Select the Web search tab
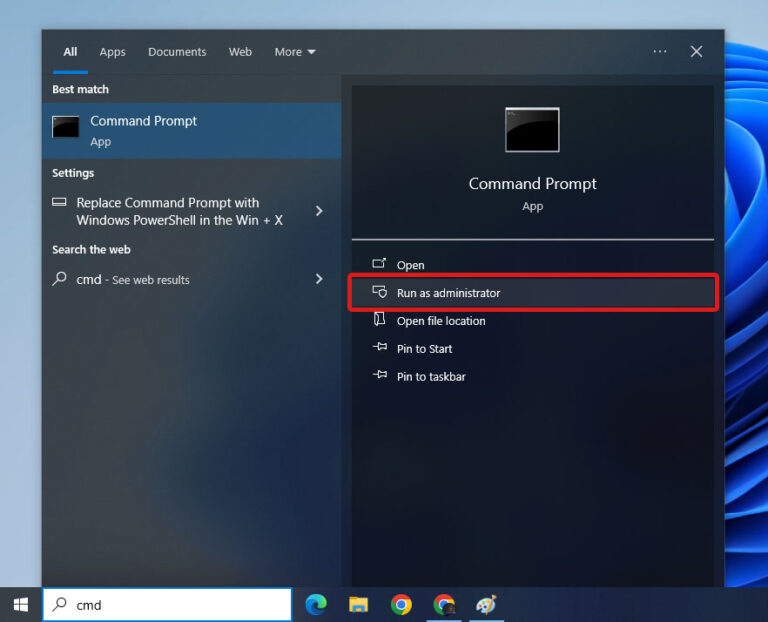Screen dimensions: 768x622 pos(240,52)
